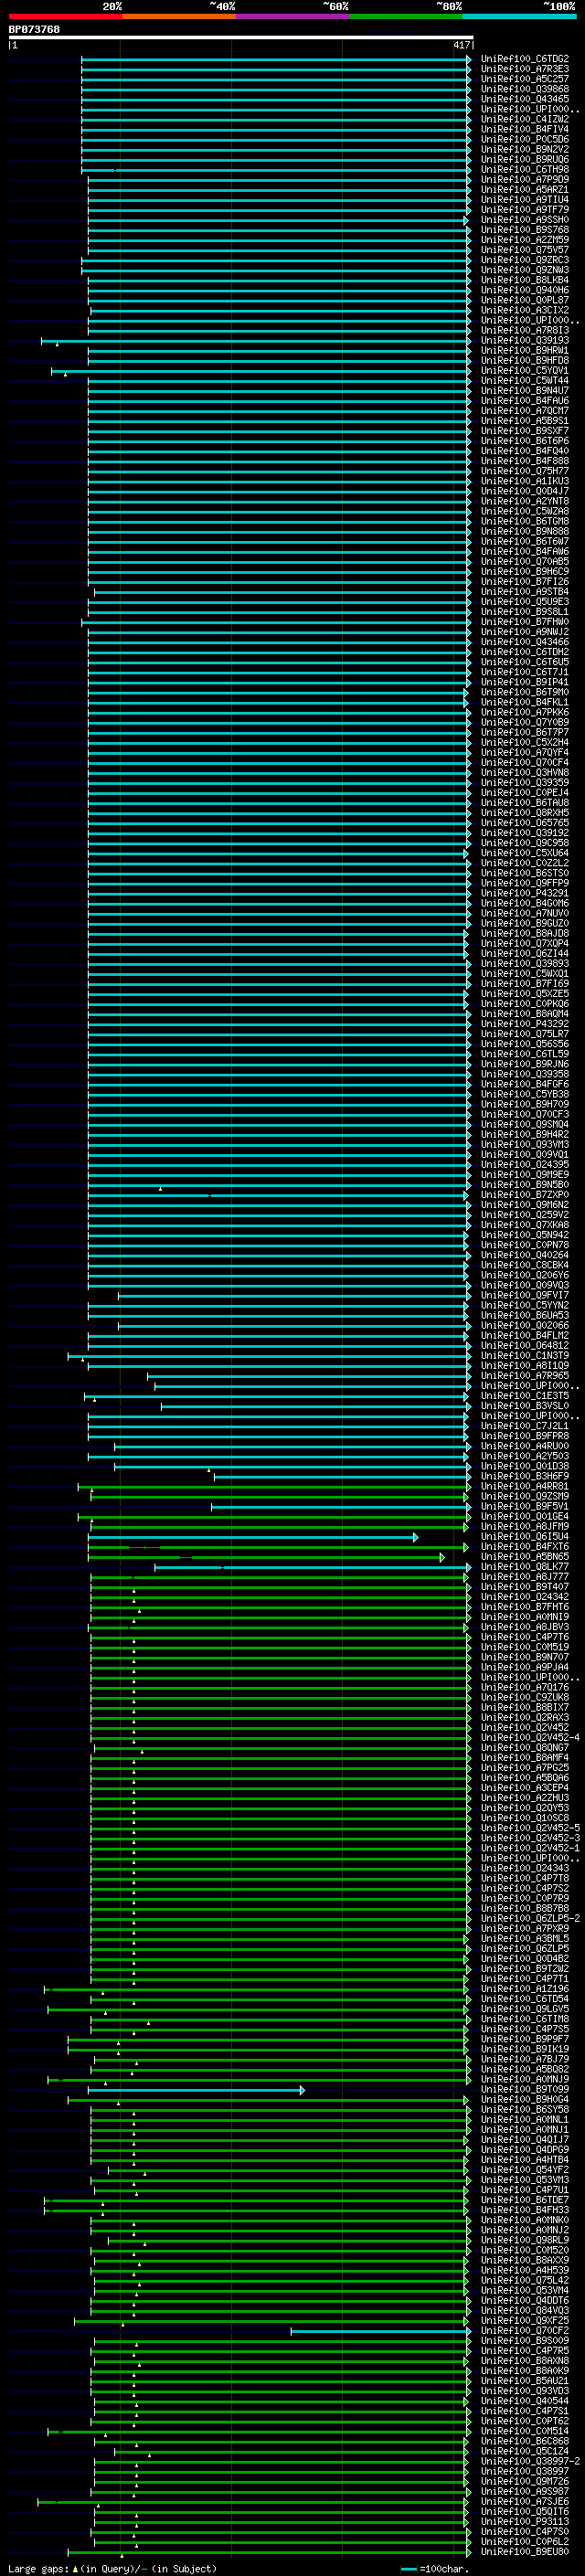585x2576 pixels.
Task: Open hit label UniRef100_A7R3E3
Action: (x=524, y=69)
